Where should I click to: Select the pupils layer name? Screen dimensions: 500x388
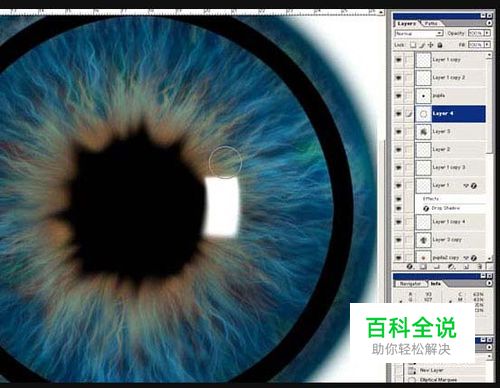(x=439, y=96)
